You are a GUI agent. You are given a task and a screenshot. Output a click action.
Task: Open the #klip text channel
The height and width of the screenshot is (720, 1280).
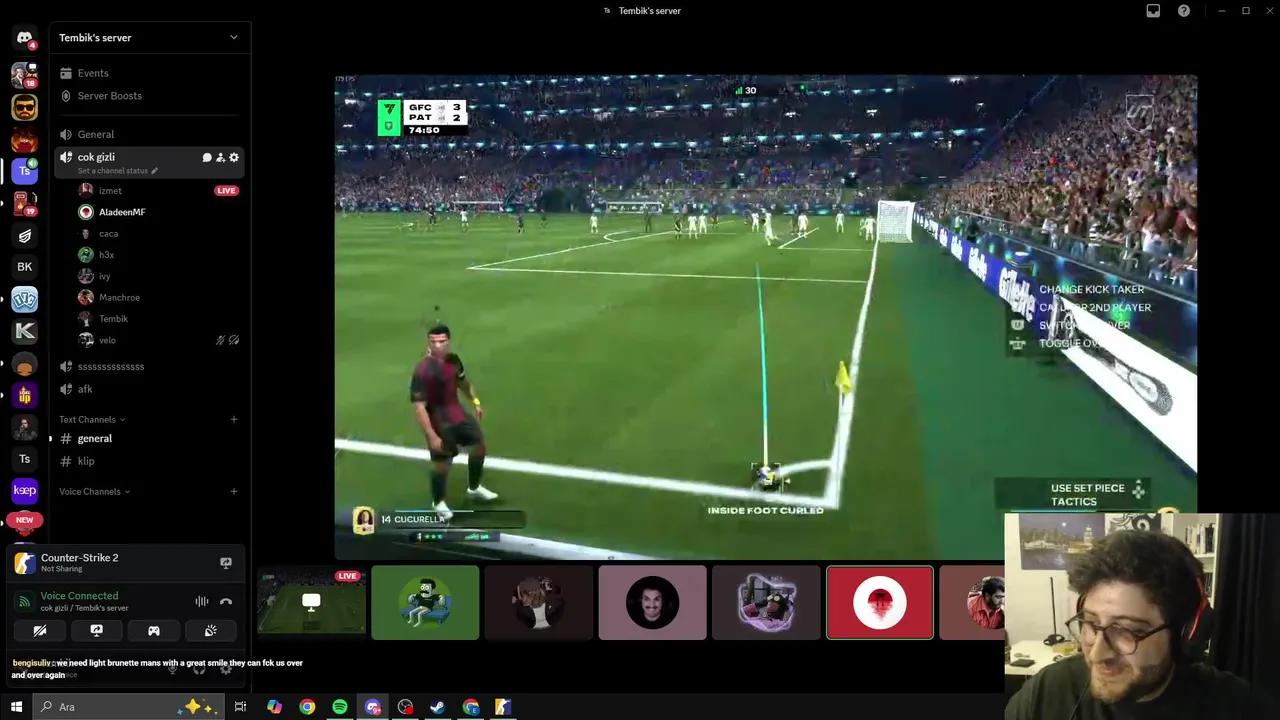click(150, 461)
